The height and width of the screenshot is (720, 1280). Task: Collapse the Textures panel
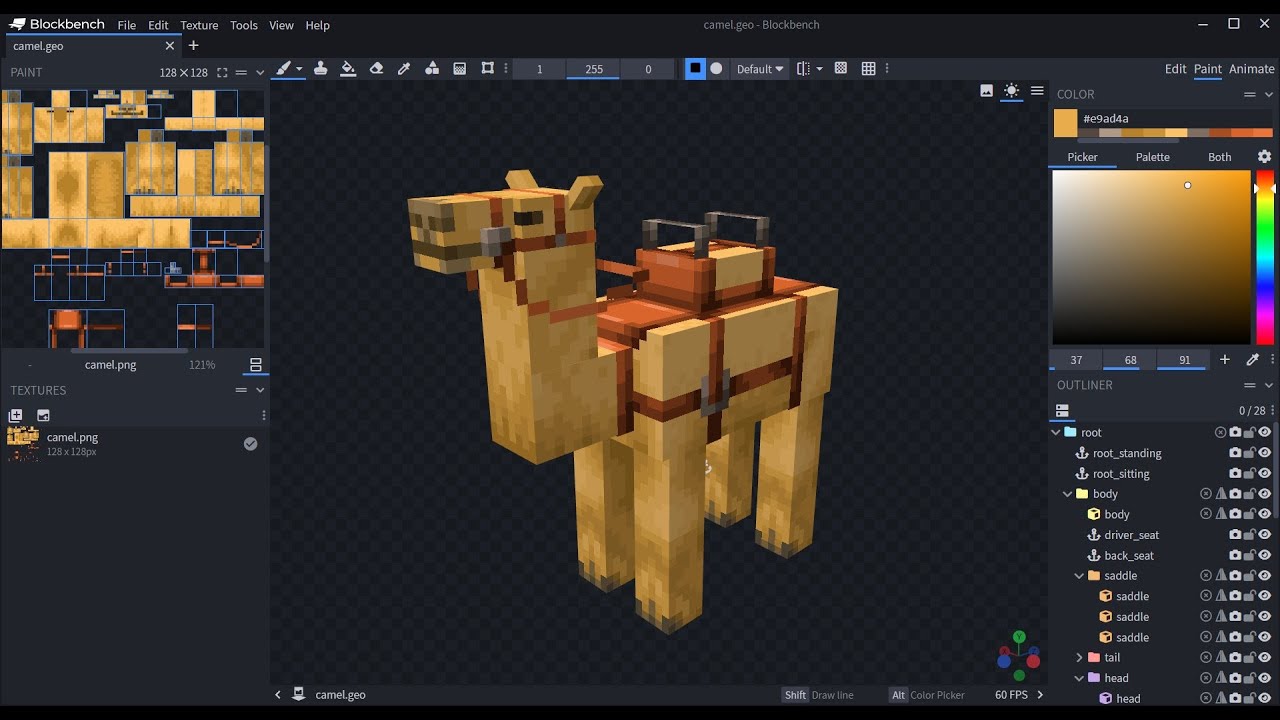[260, 390]
